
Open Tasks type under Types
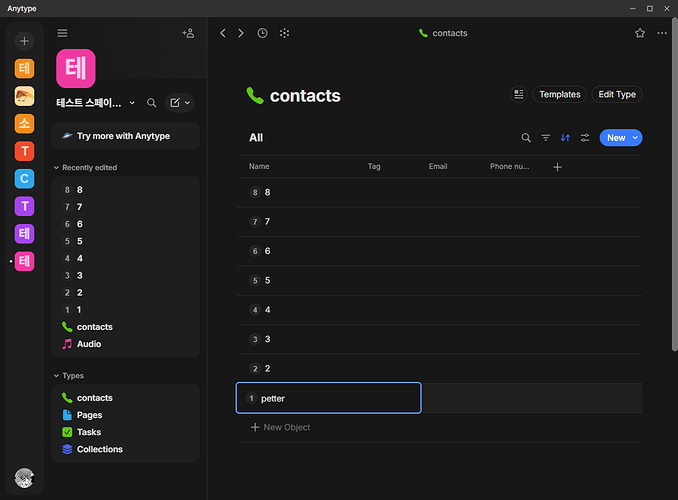125,432
